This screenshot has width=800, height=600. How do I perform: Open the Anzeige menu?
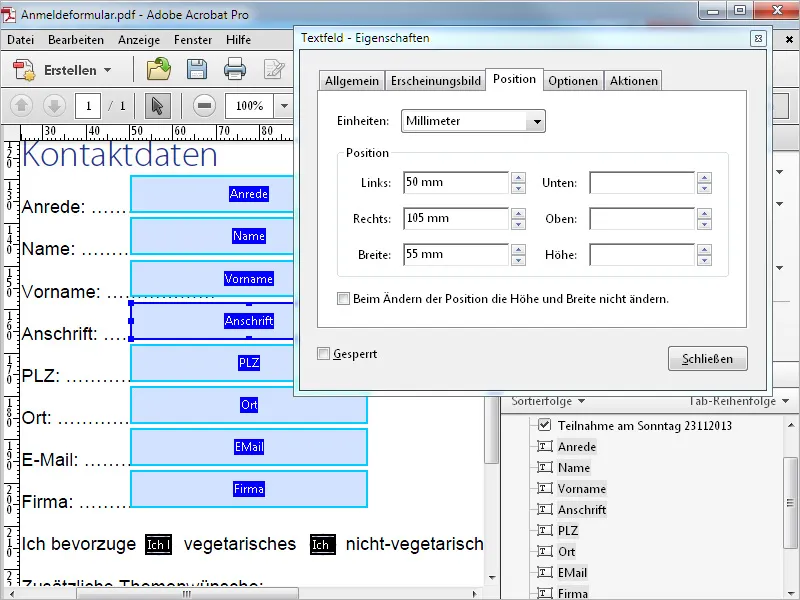coord(139,40)
